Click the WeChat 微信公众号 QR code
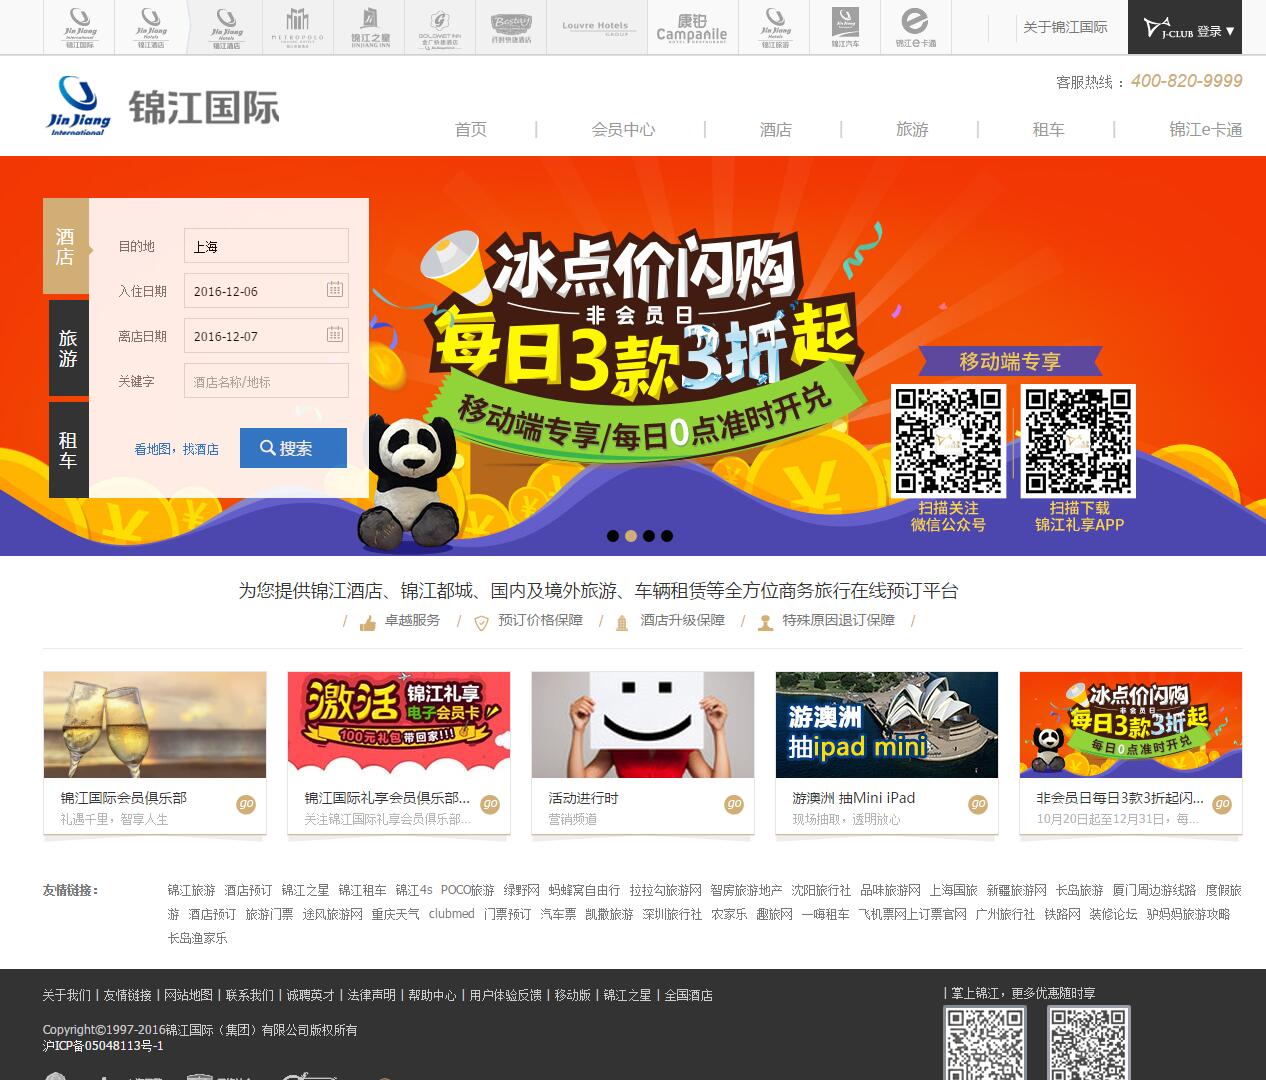The width and height of the screenshot is (1266, 1080). pos(948,441)
